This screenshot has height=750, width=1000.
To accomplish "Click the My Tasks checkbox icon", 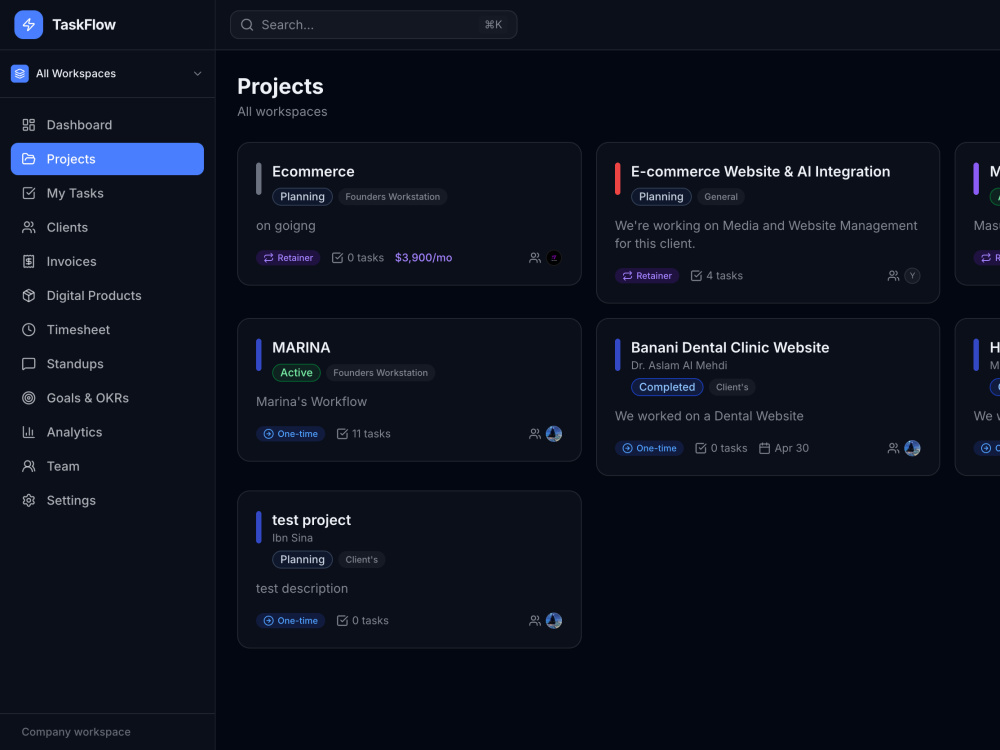I will 29,193.
